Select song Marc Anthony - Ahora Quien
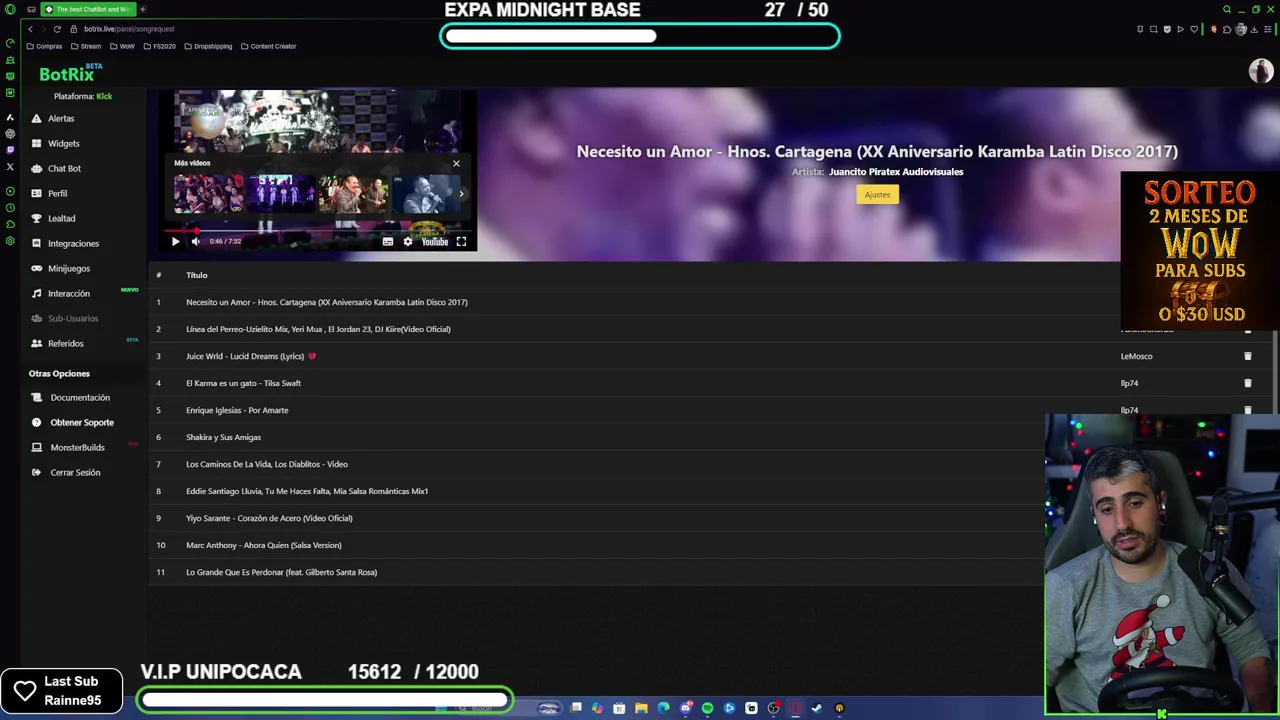The width and height of the screenshot is (1280, 720). [264, 545]
